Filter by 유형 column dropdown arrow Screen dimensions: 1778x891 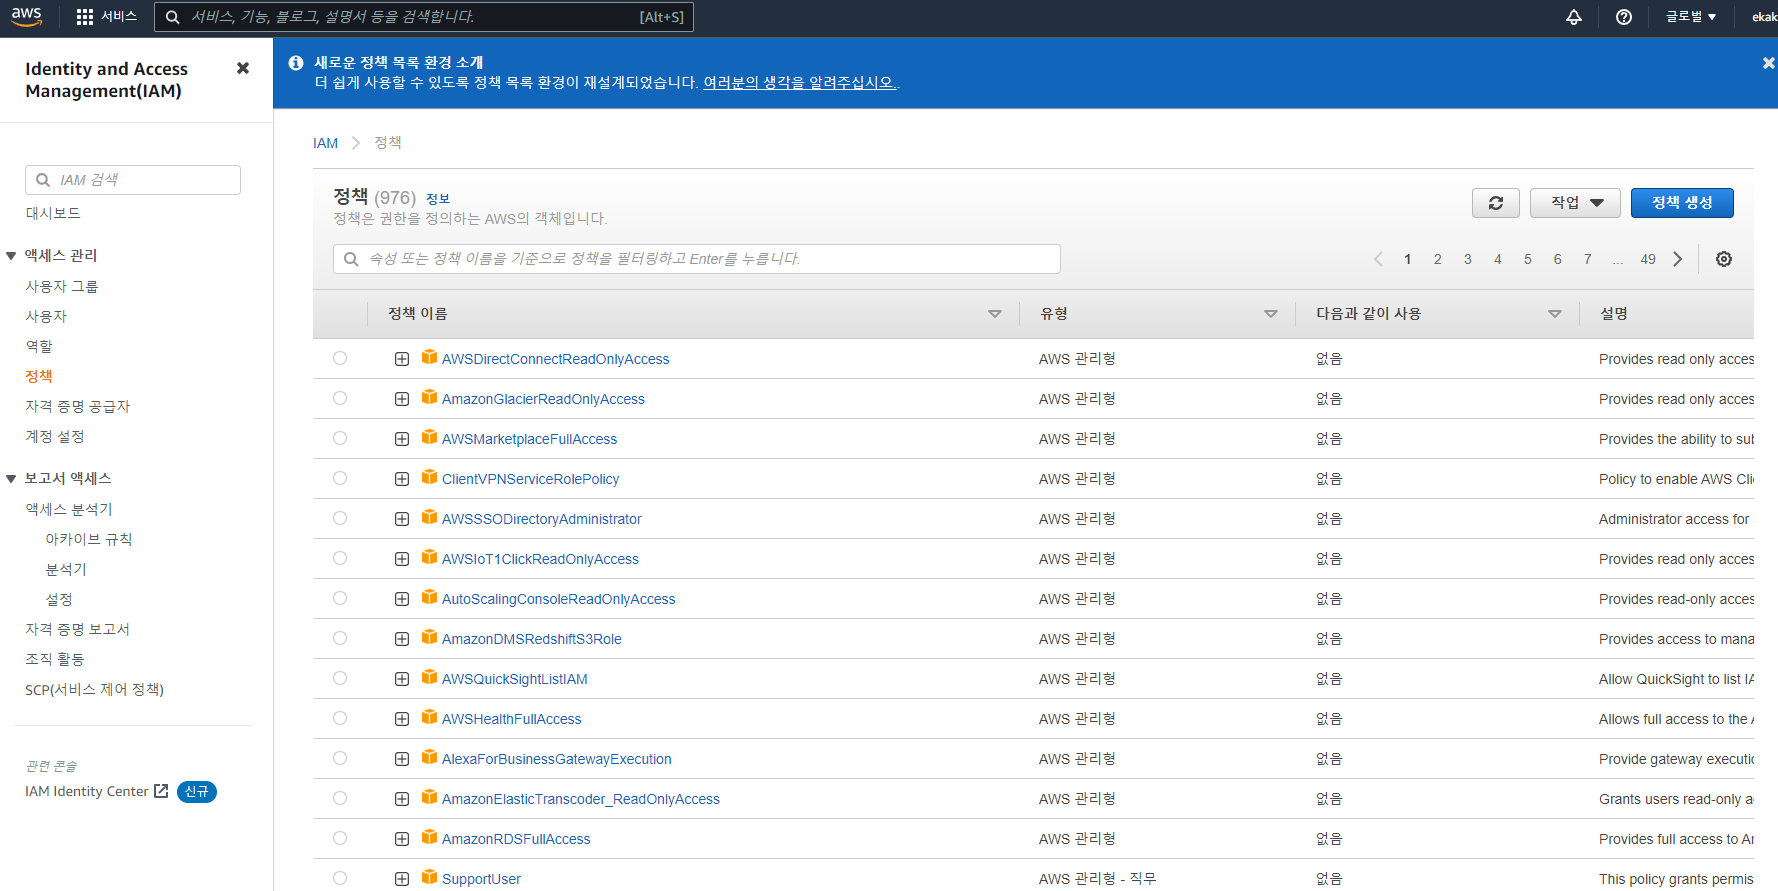click(1270, 314)
